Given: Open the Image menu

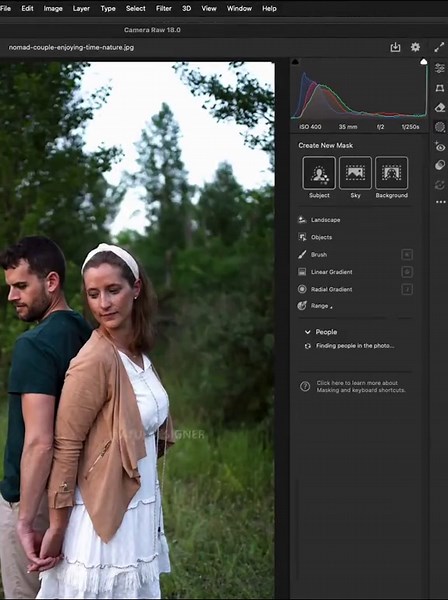Looking at the screenshot, I should click(x=53, y=8).
